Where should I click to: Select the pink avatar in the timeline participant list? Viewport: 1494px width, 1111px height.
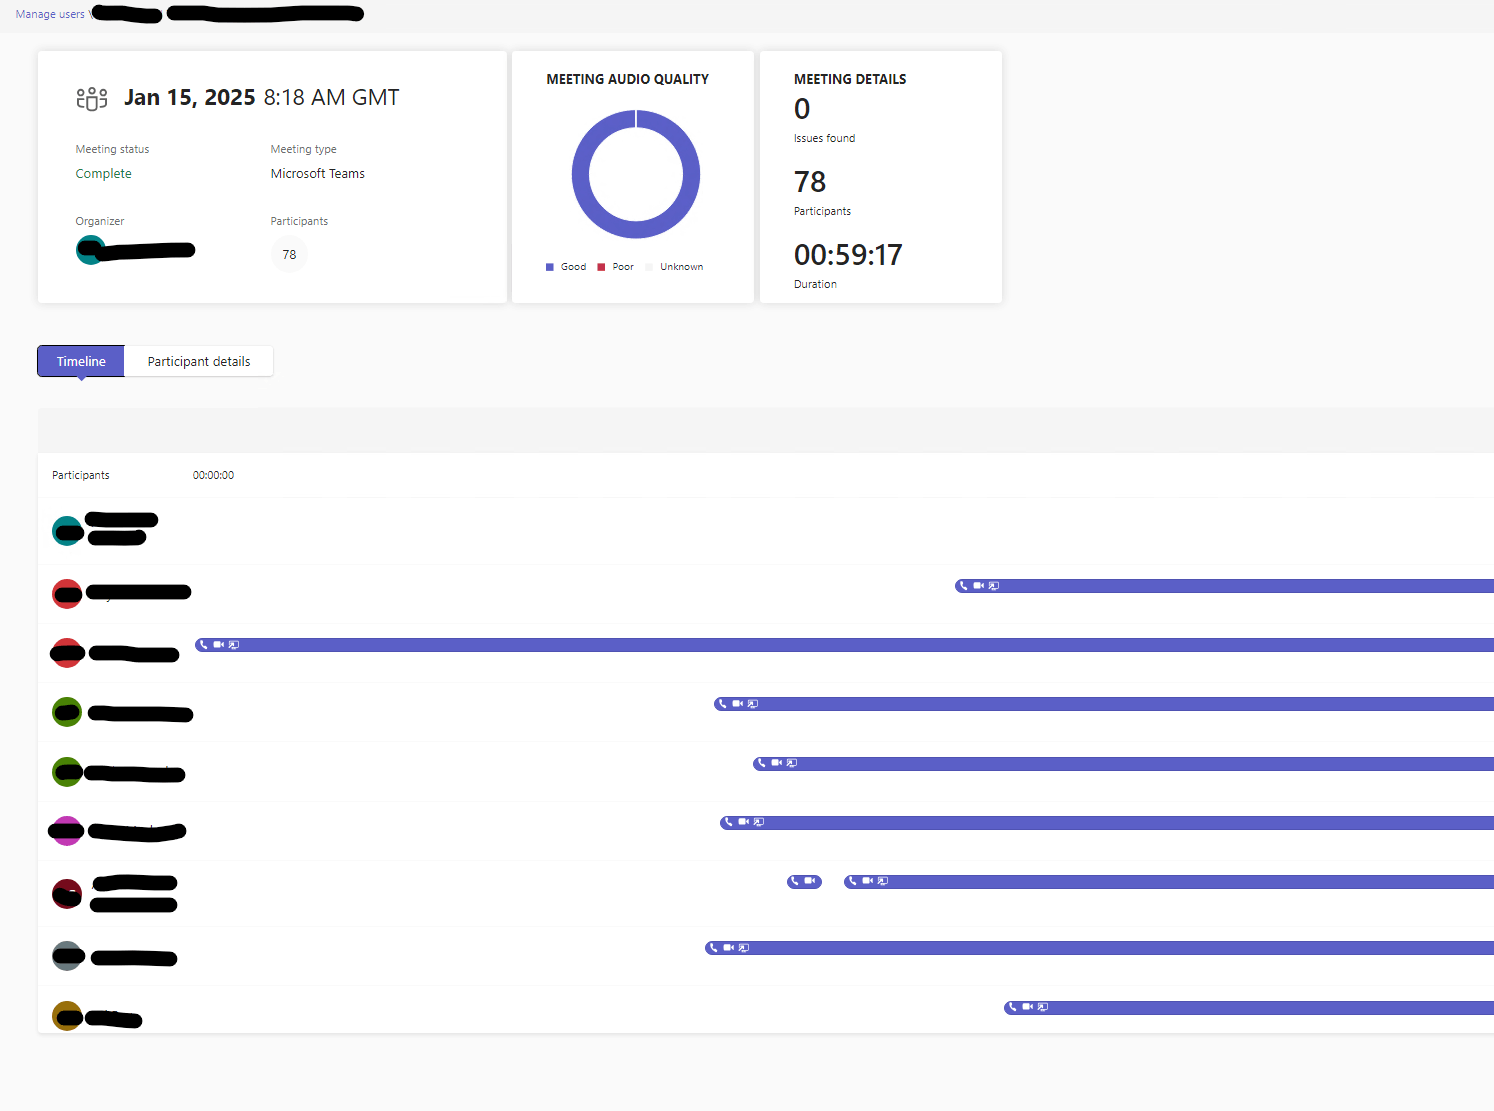[67, 830]
